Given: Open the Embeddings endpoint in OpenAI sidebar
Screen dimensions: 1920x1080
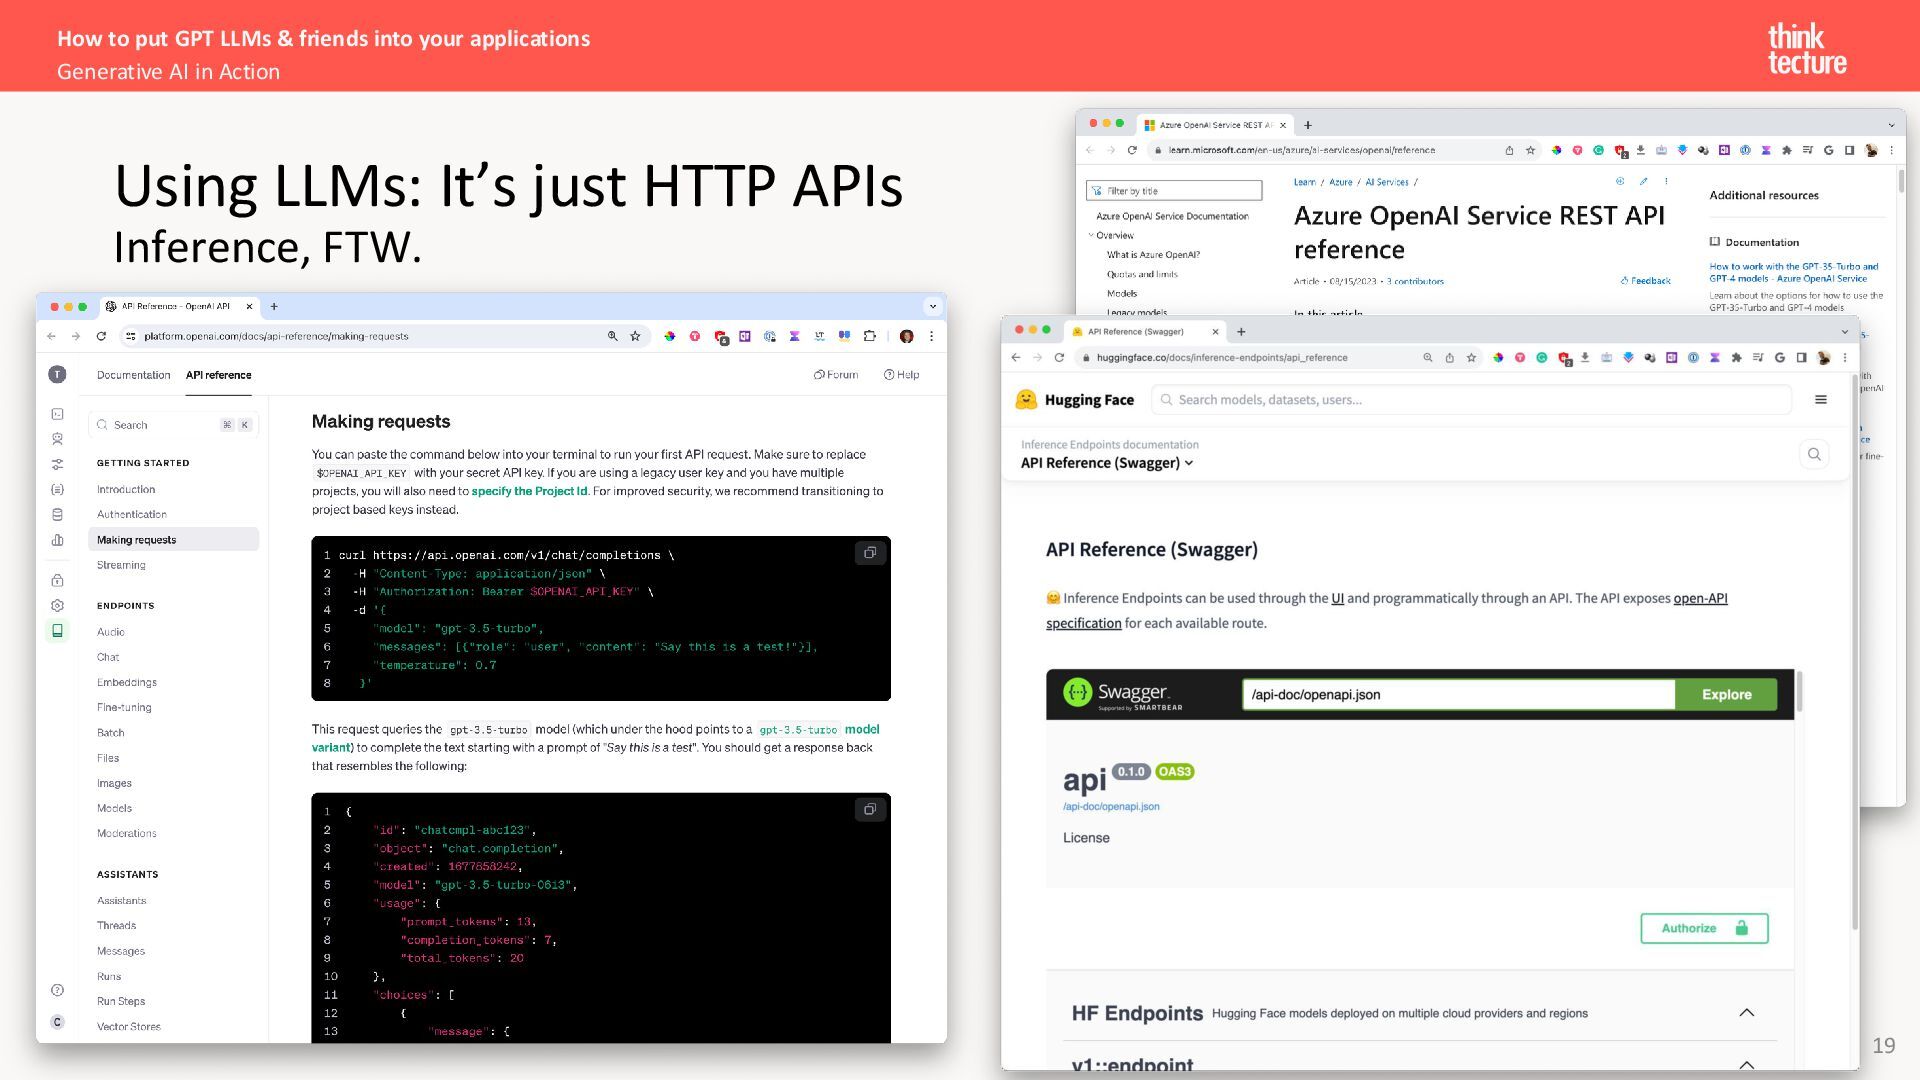Looking at the screenshot, I should click(127, 682).
